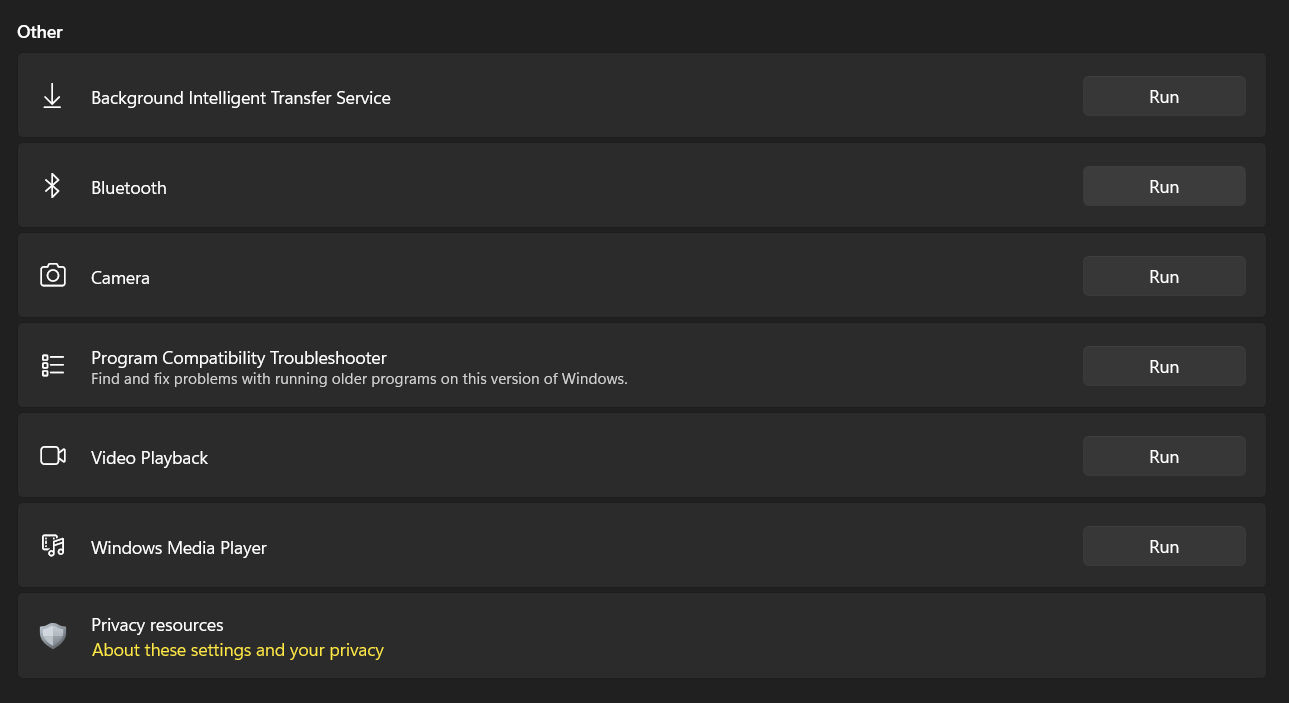Click the 'Find and fix problems' description text
1289x703 pixels.
(359, 380)
